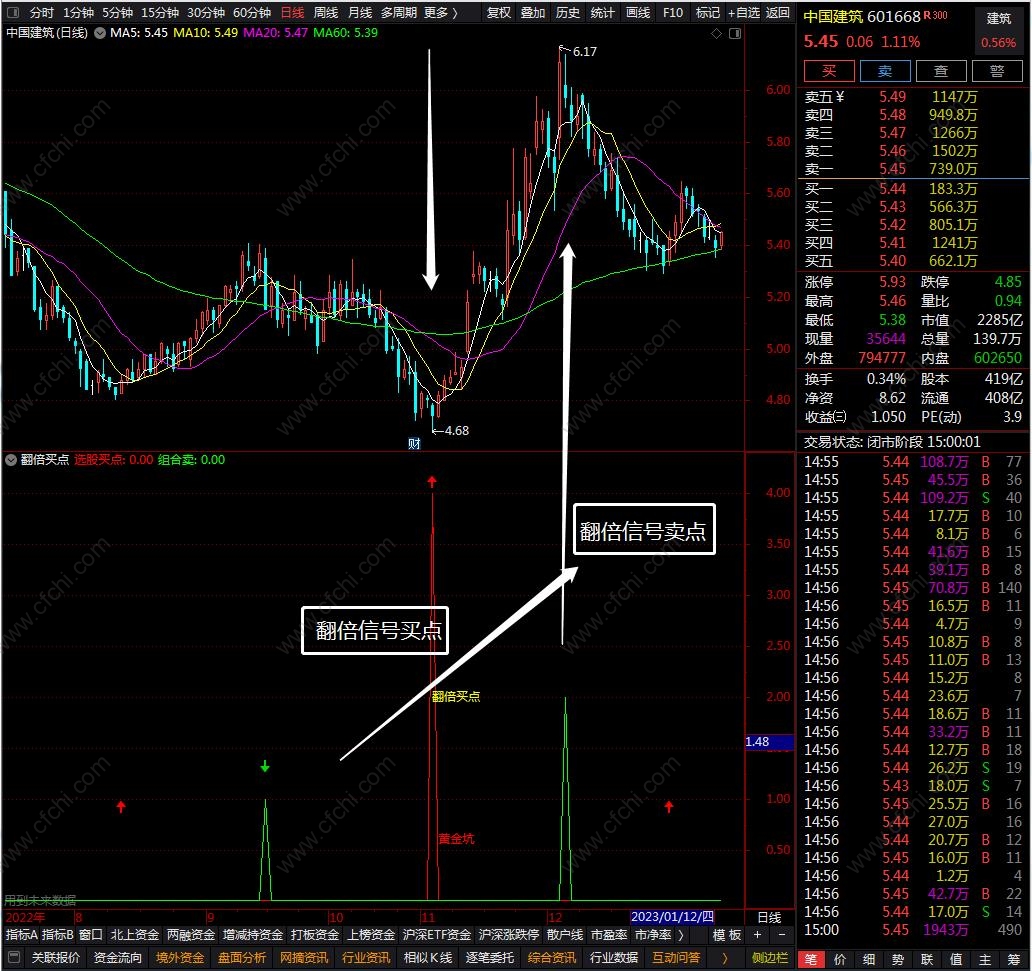
Task: Click the 返回 back button
Action: click(778, 13)
